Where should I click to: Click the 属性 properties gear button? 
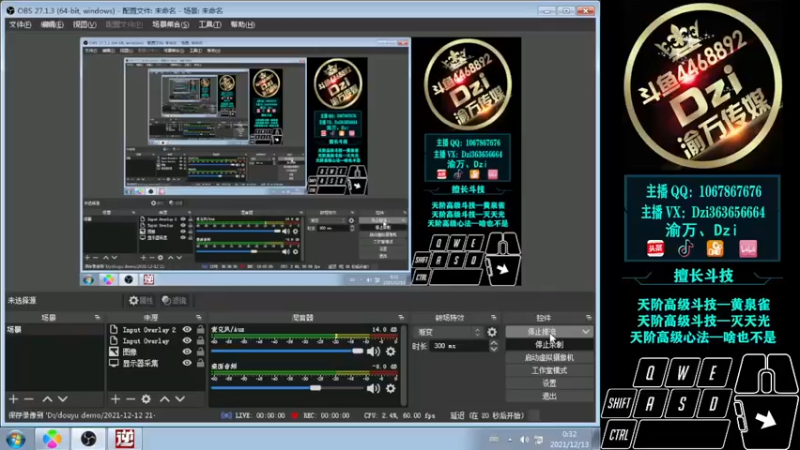point(141,301)
